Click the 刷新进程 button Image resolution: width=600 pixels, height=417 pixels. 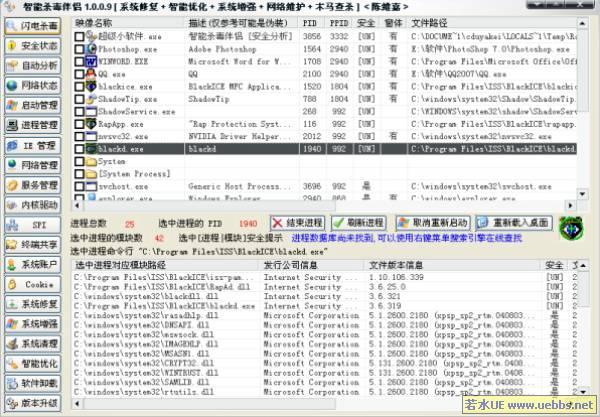coord(359,223)
